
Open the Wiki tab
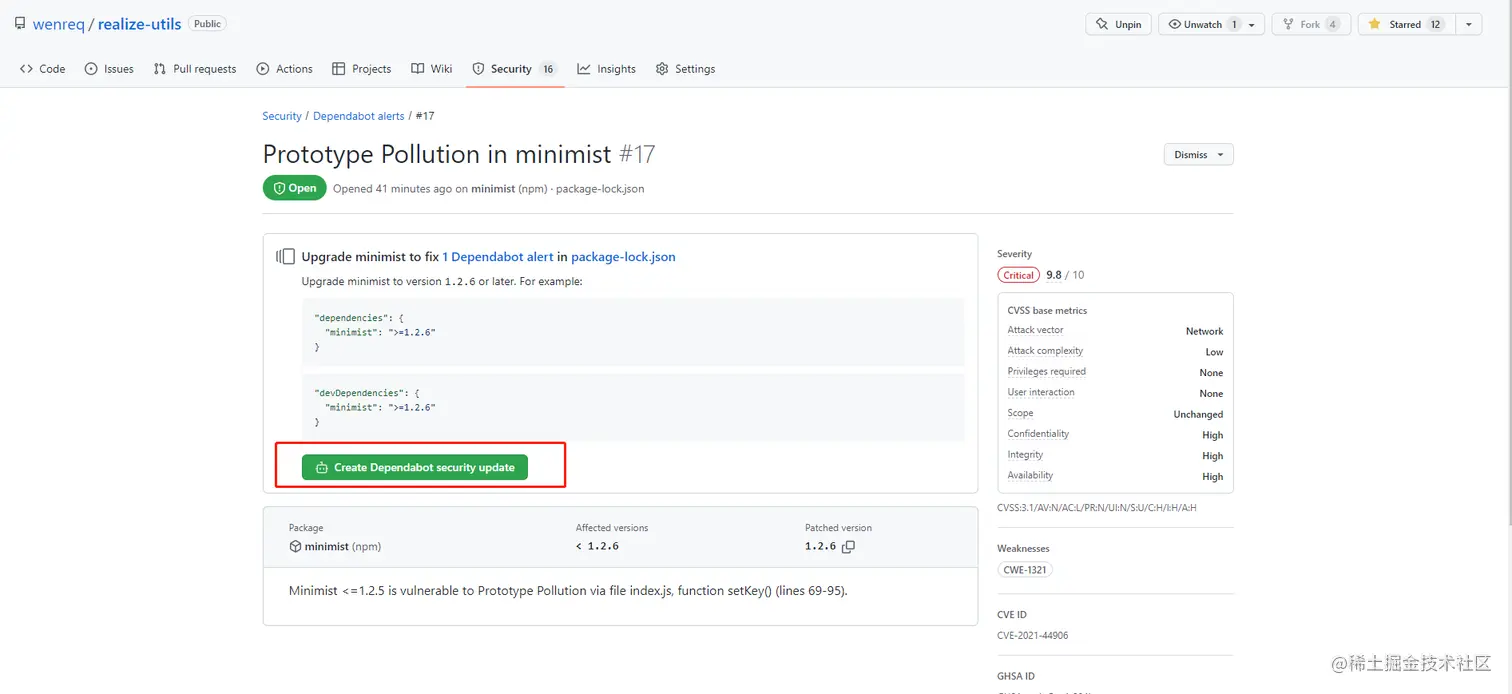click(x=431, y=69)
